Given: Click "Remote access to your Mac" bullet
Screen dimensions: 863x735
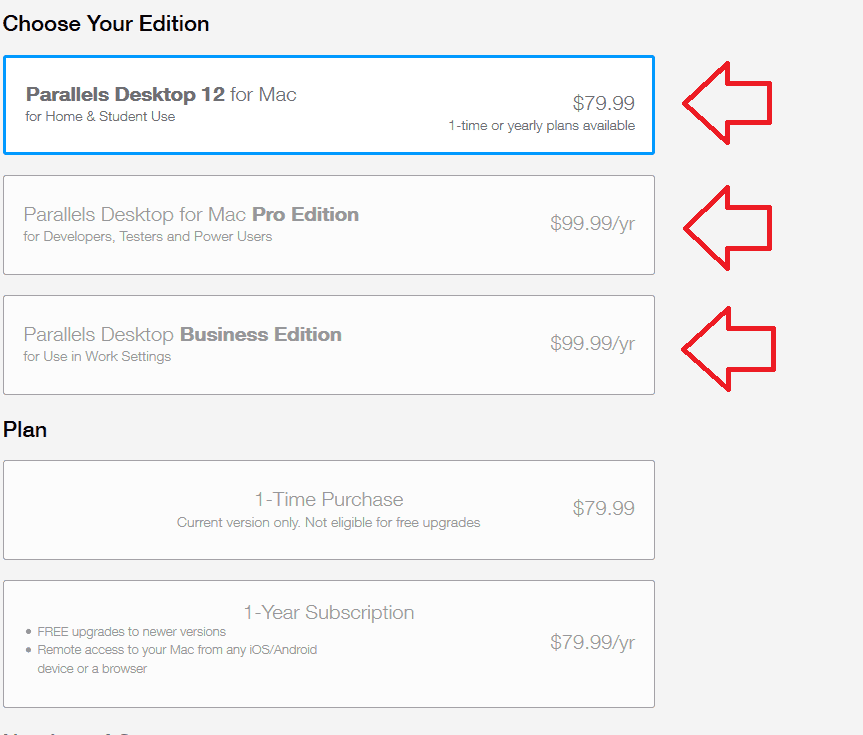Looking at the screenshot, I should point(177,659).
